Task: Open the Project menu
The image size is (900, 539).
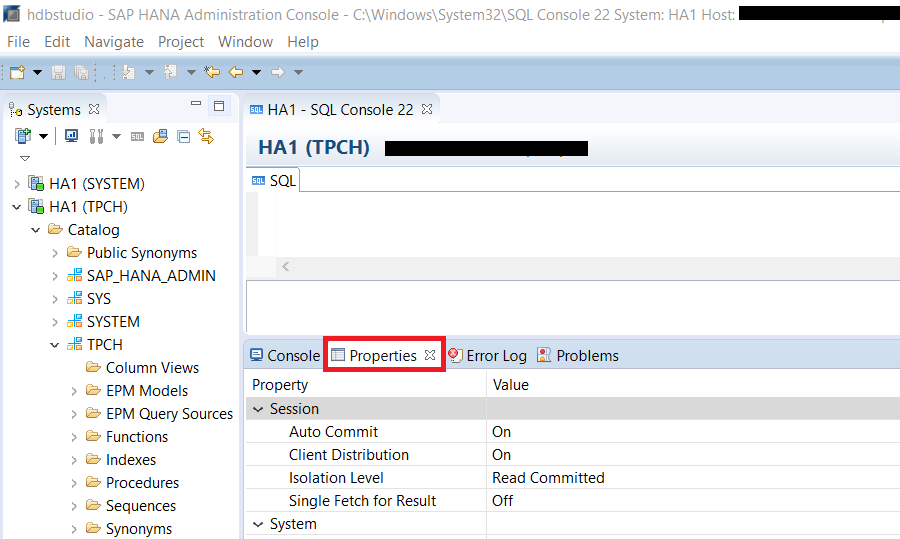Action: pyautogui.click(x=181, y=42)
